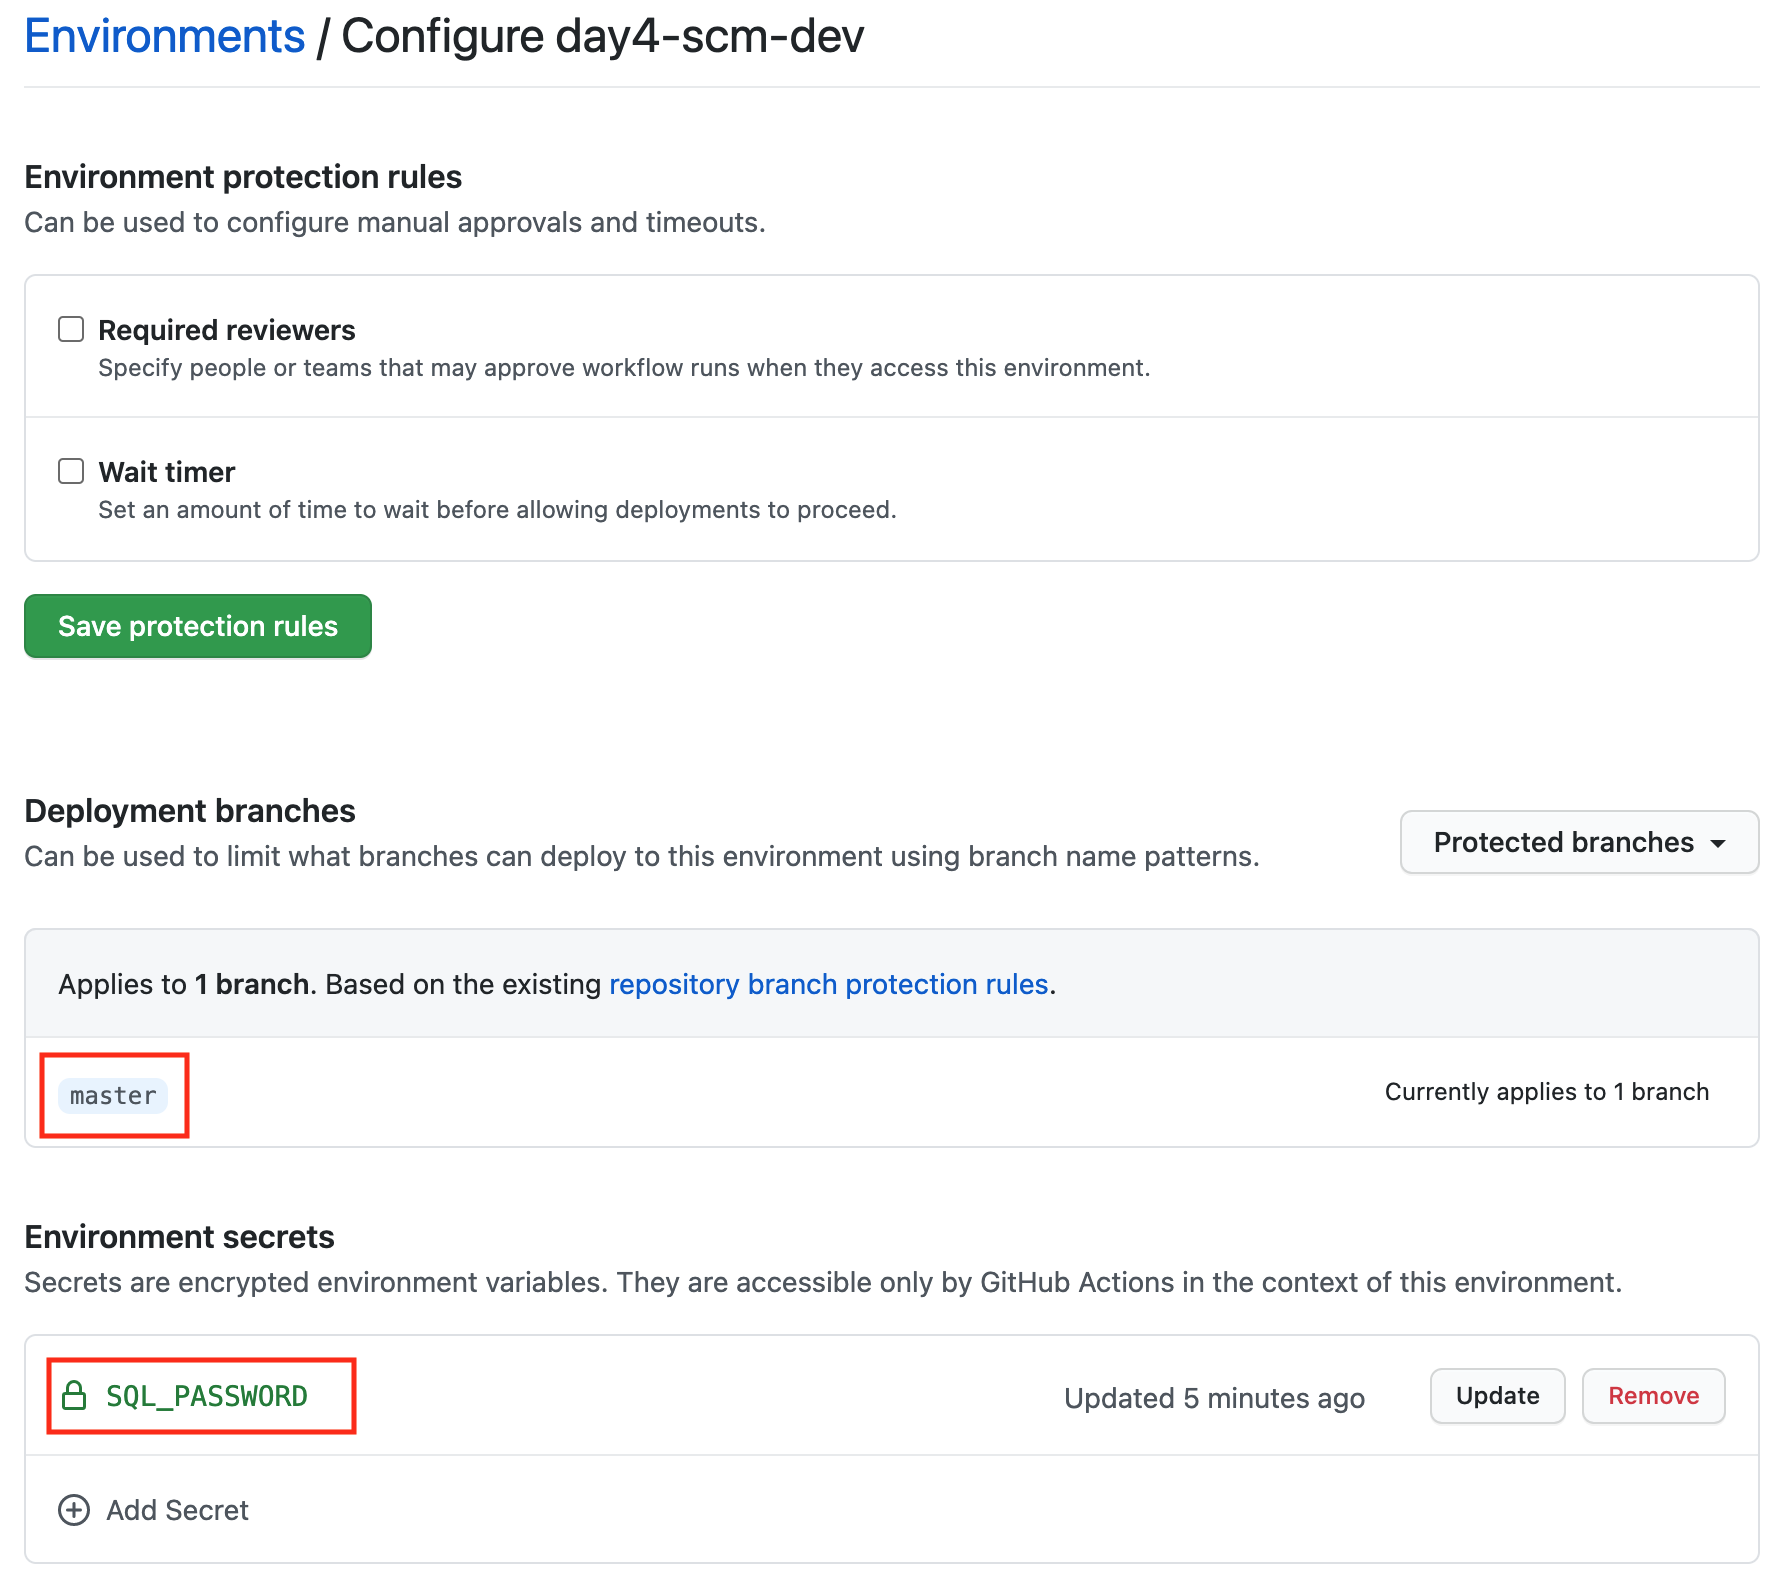Click Add Secret to create a new secret
The image size is (1792, 1578).
[x=176, y=1510]
